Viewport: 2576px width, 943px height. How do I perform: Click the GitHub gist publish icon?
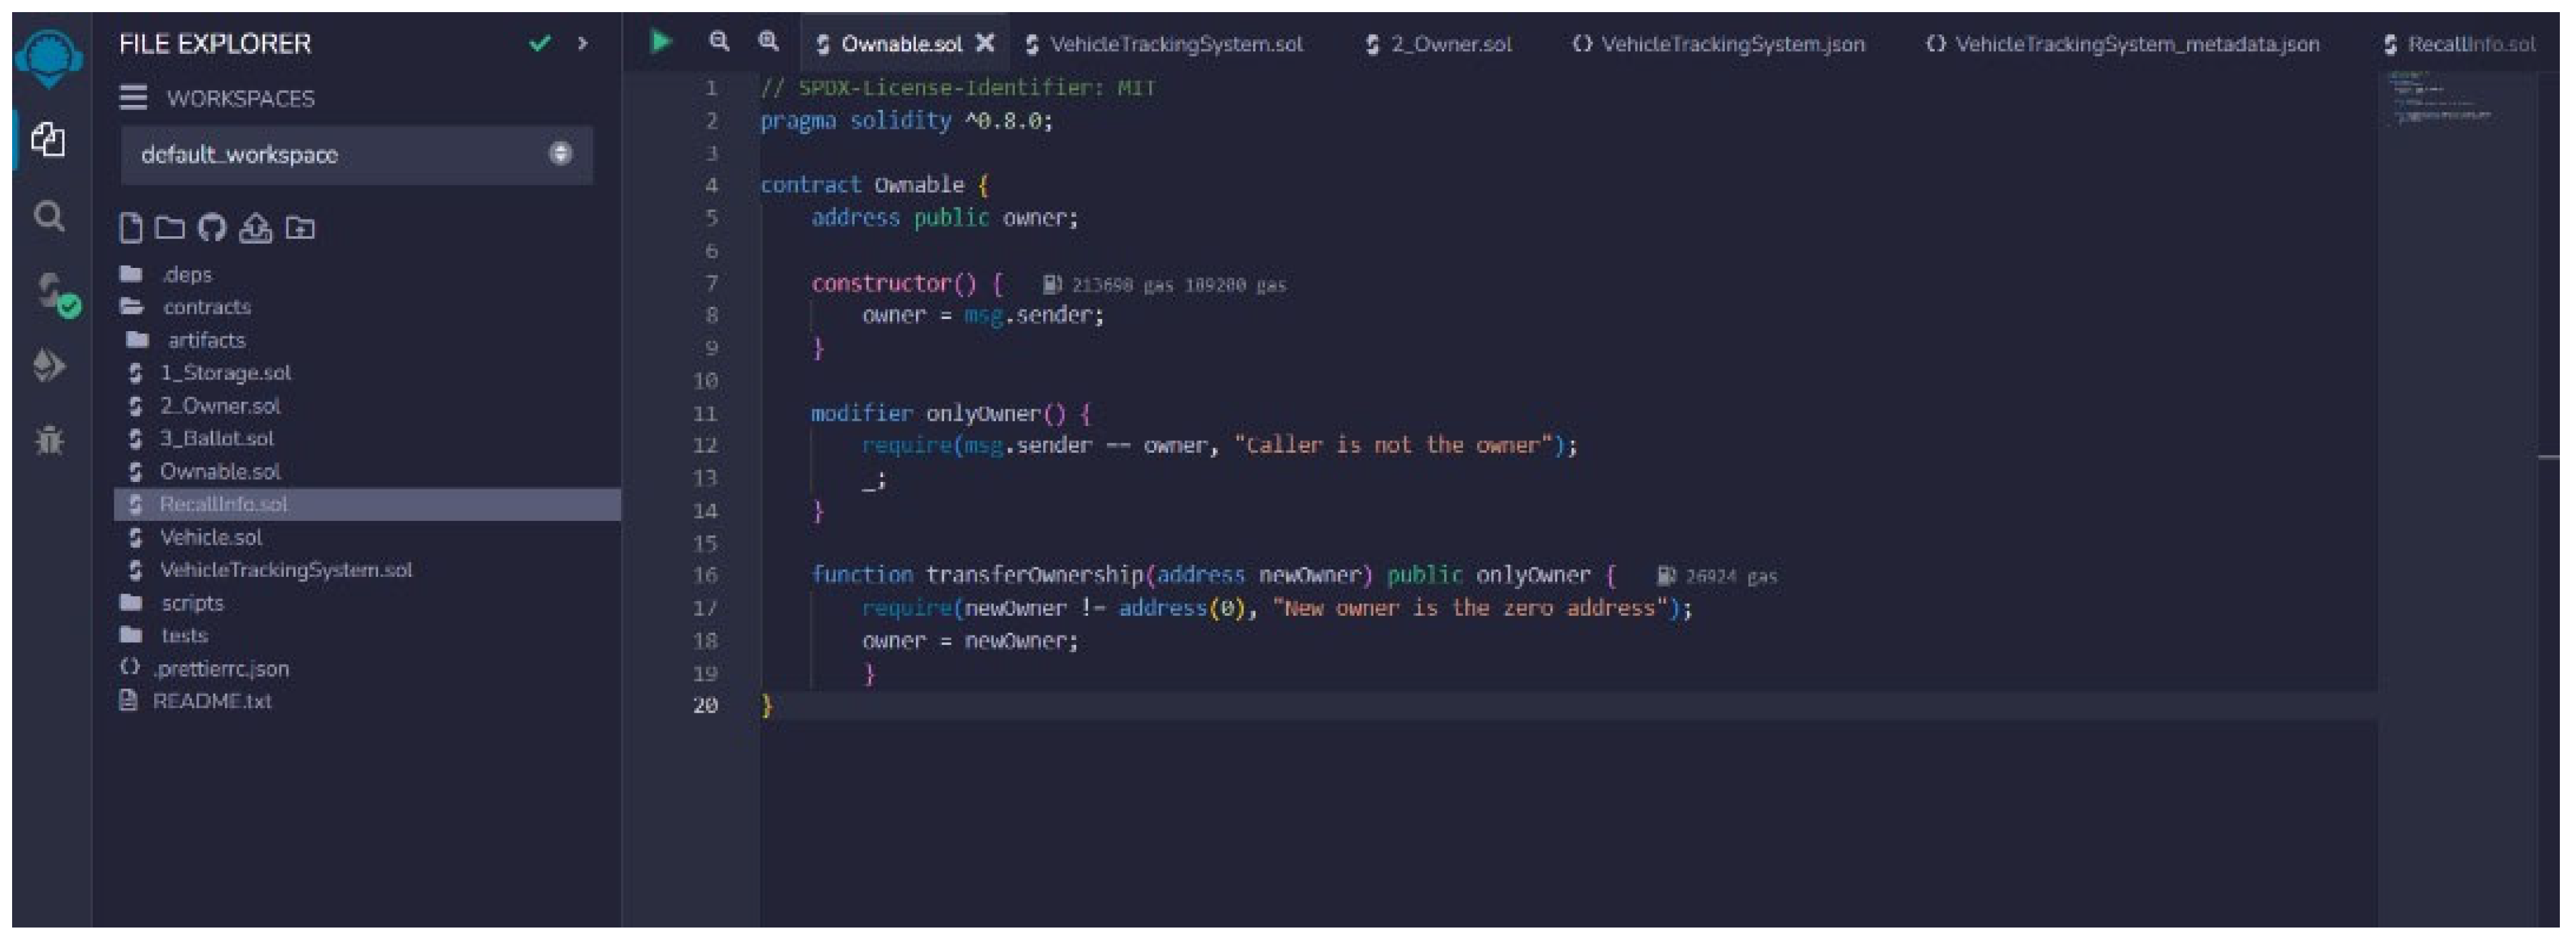(212, 228)
